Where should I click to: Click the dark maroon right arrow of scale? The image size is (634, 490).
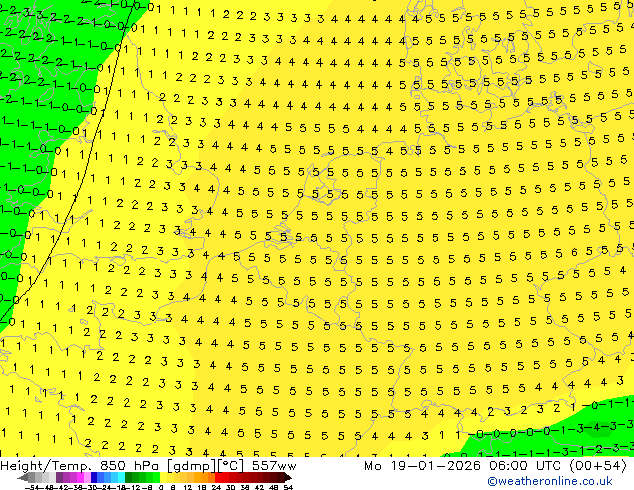(x=288, y=478)
